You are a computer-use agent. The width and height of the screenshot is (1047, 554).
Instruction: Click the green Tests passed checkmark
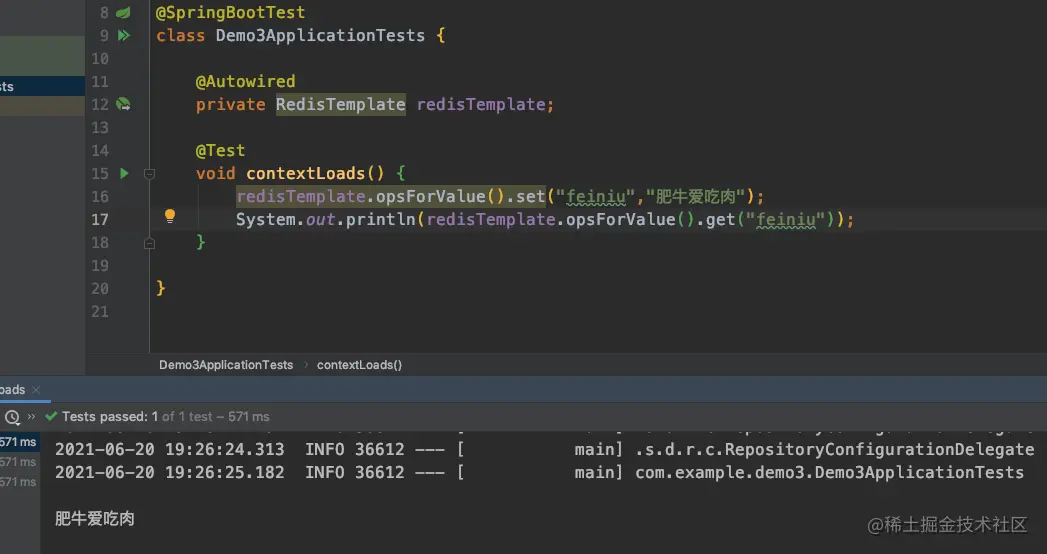51,417
